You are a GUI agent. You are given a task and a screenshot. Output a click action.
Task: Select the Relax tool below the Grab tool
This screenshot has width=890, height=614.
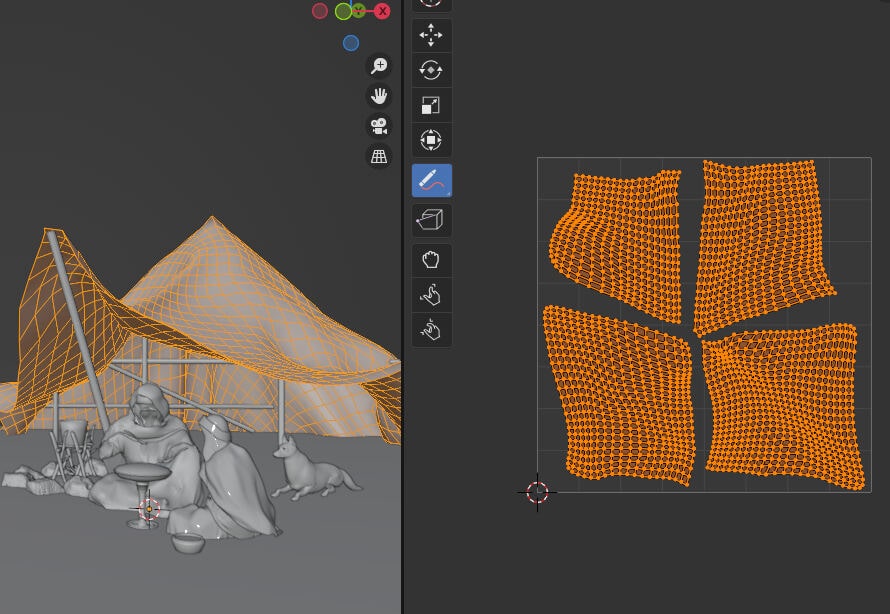431,294
